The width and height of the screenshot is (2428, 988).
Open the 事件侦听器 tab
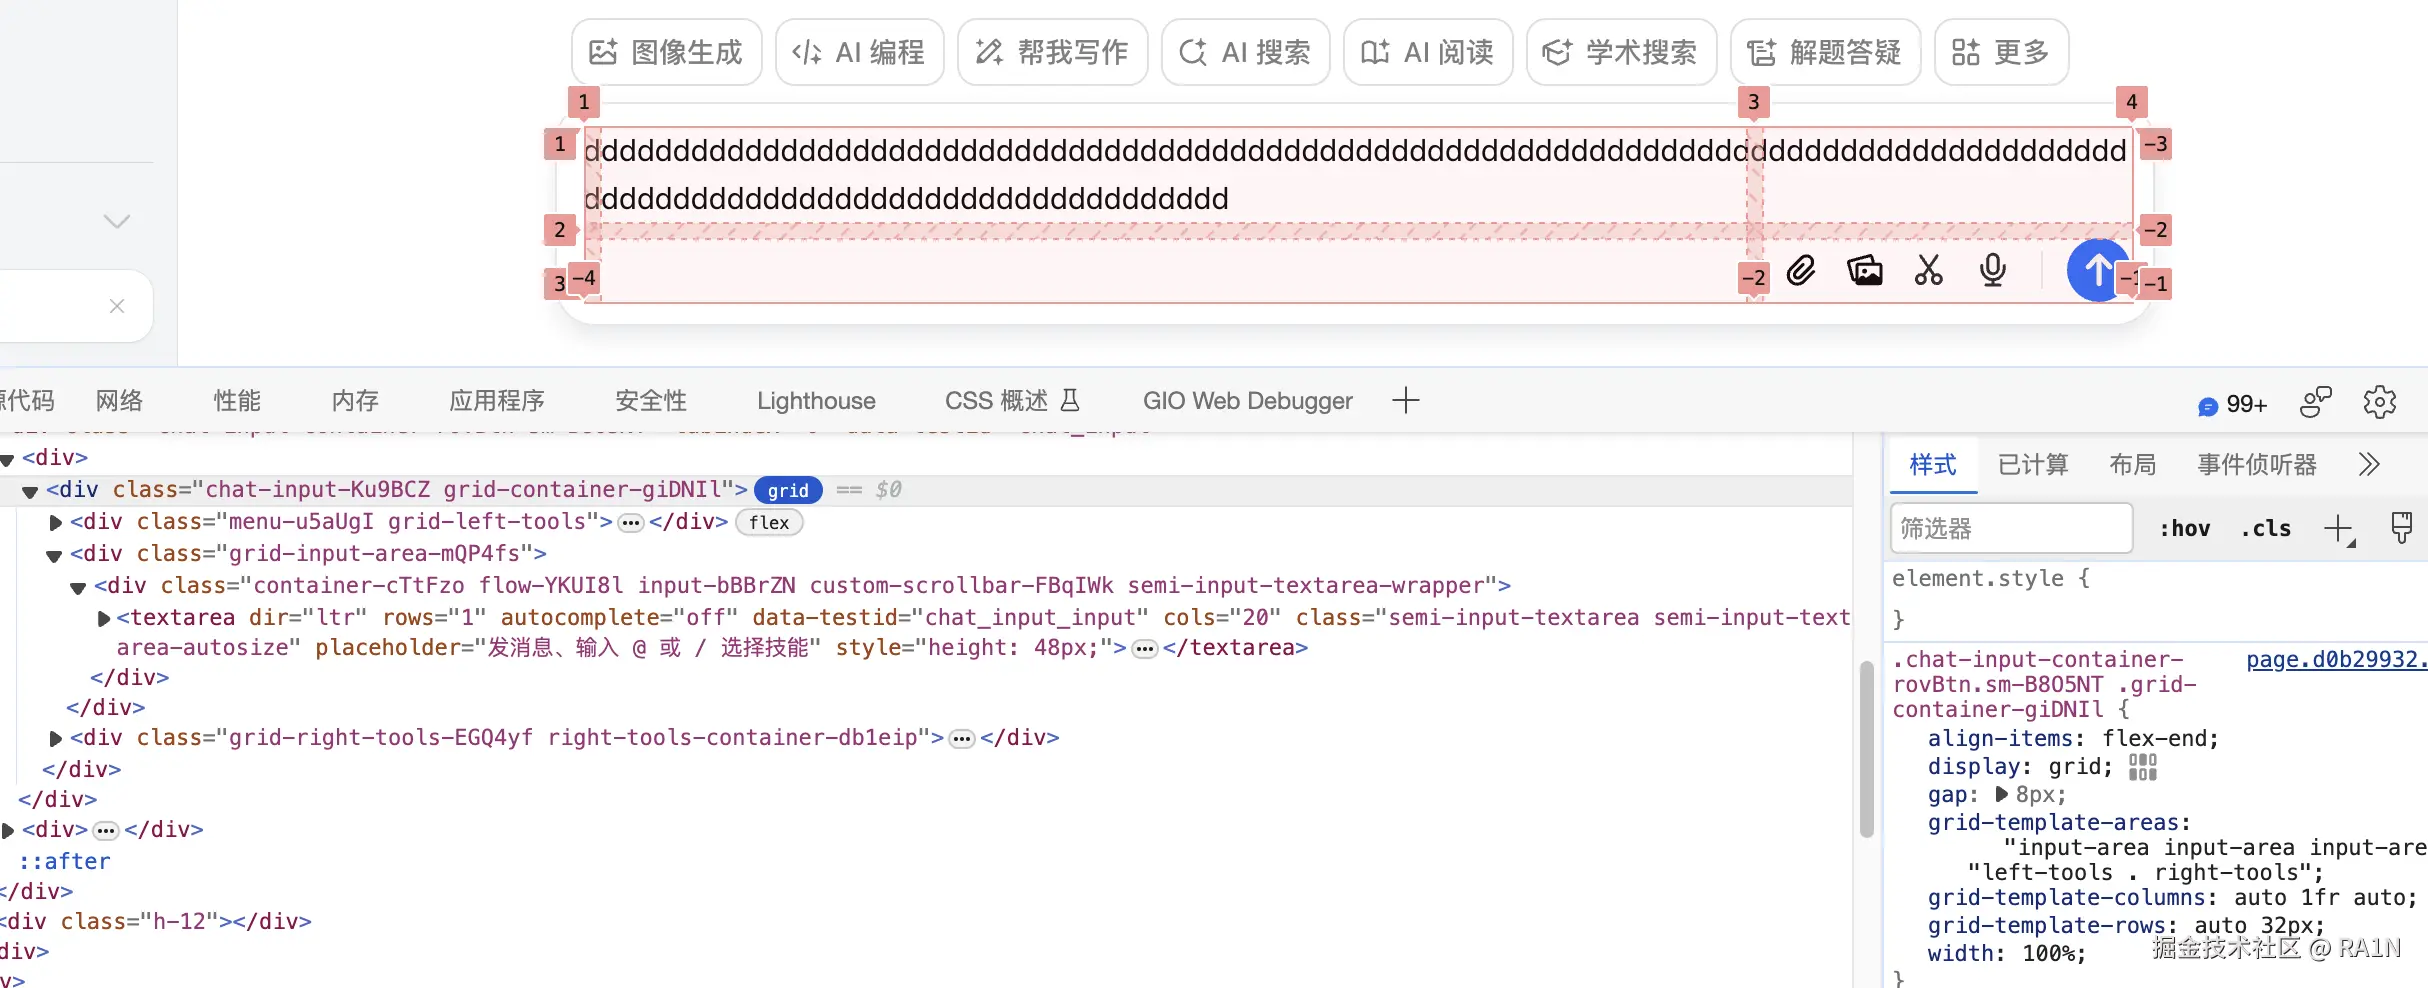point(2257,465)
